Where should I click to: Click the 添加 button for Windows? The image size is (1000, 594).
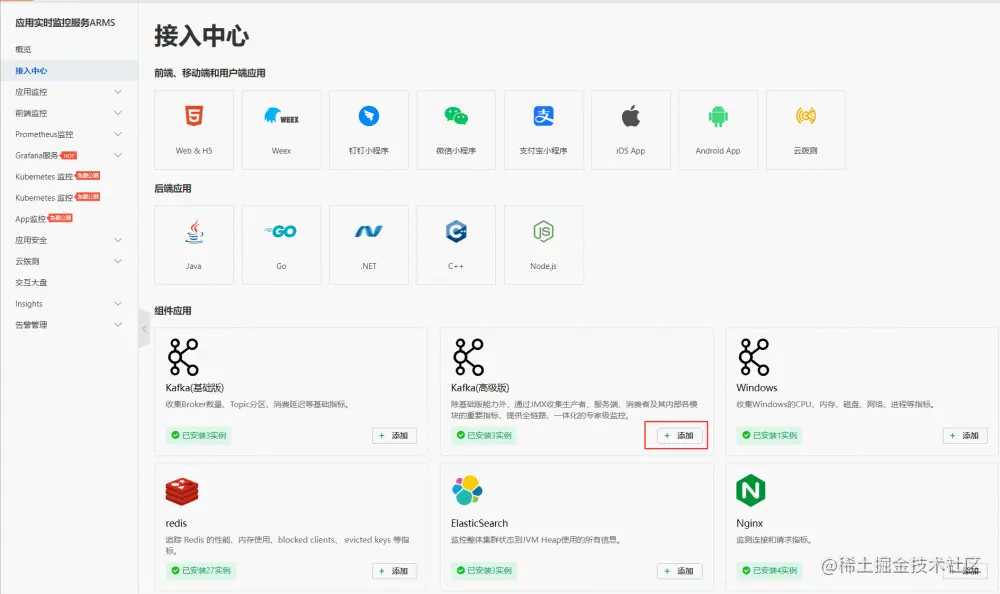(x=965, y=436)
